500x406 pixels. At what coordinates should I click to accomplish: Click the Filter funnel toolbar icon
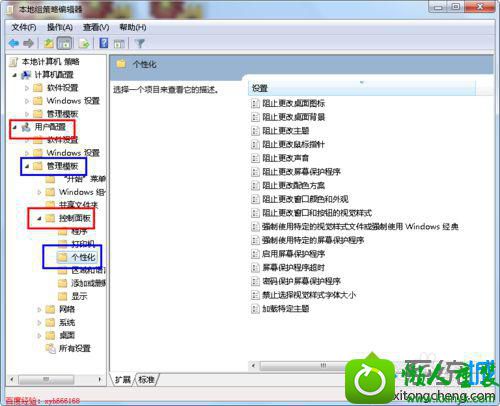point(140,43)
